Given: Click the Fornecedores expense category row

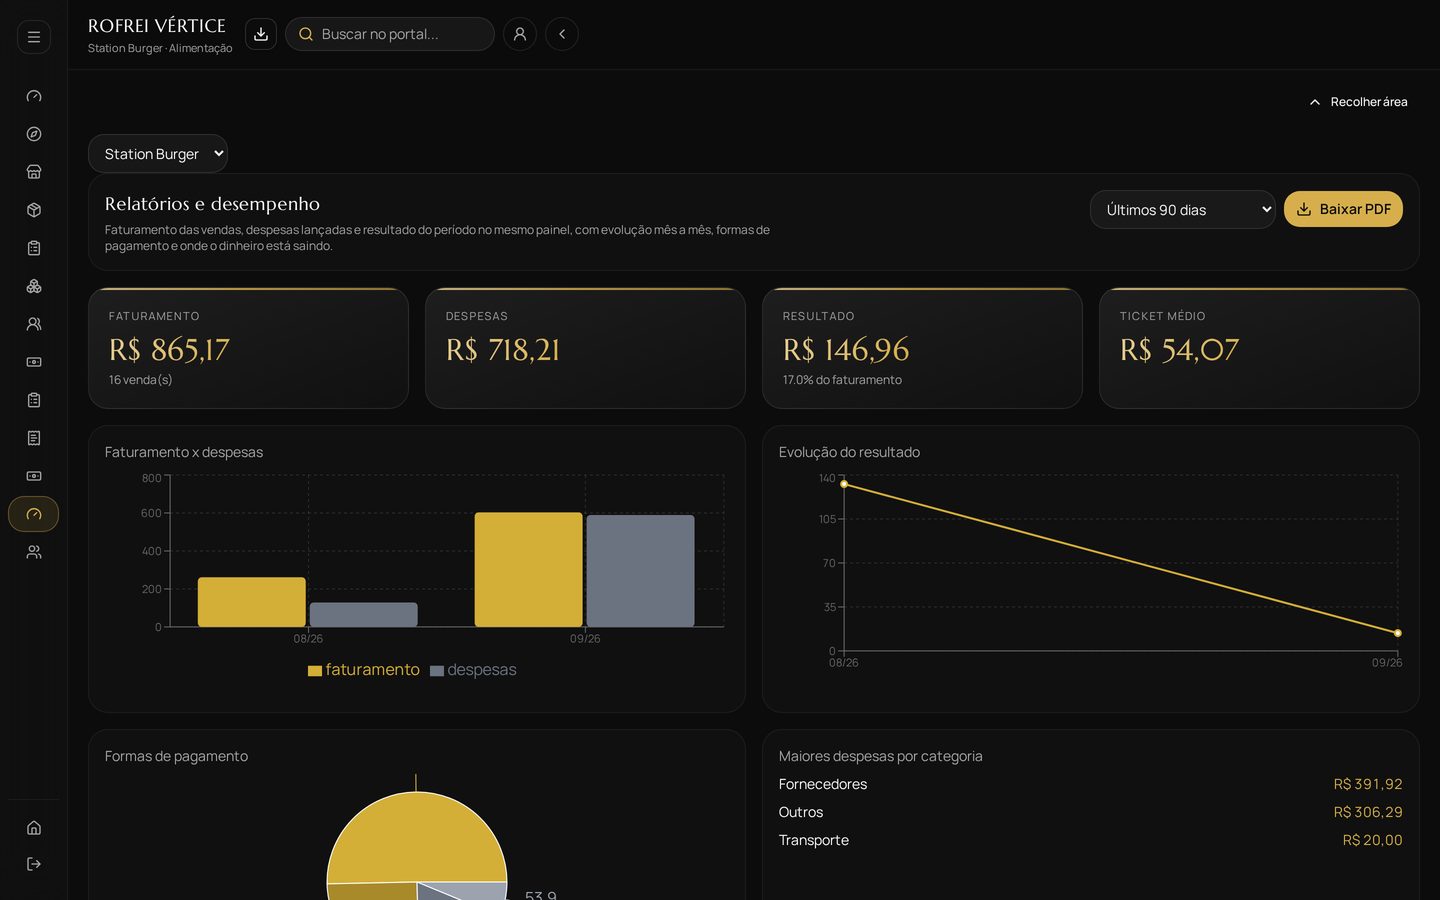Looking at the screenshot, I should coord(1091,784).
